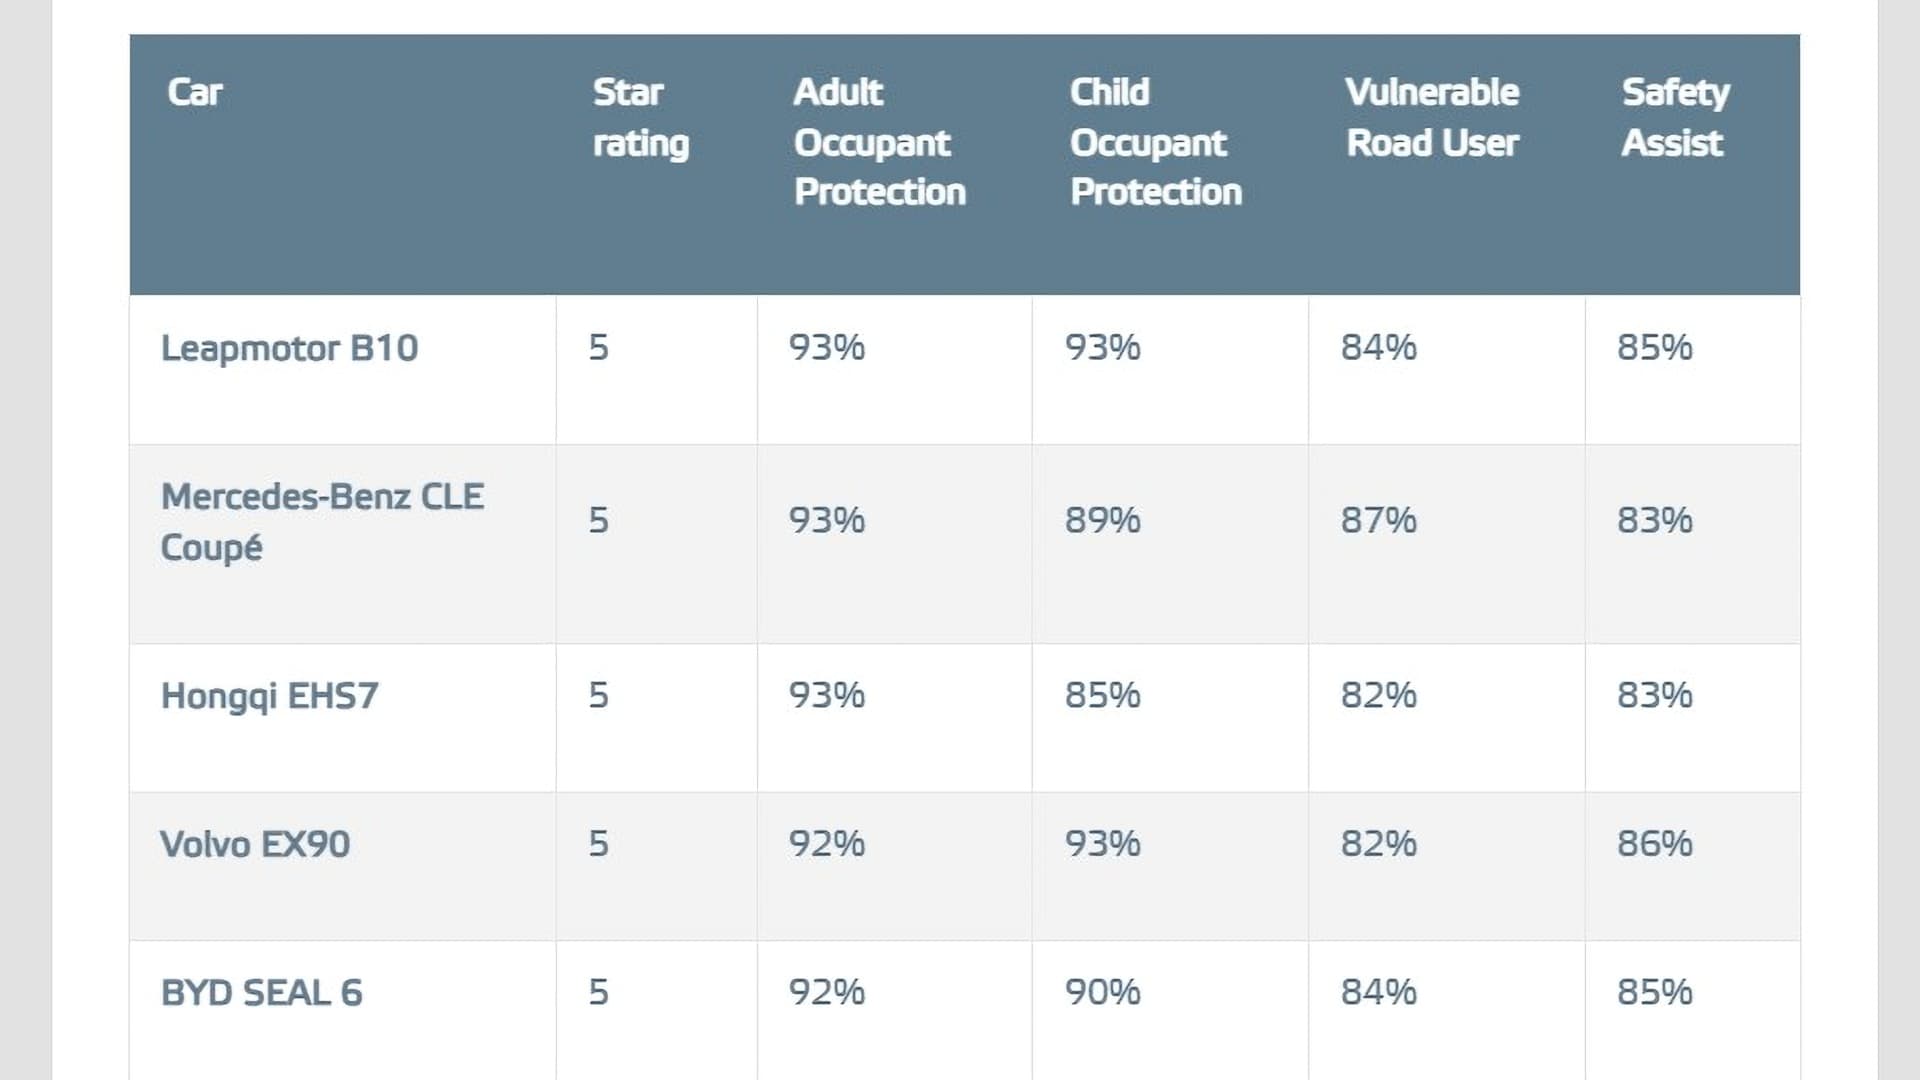Click Leapmotor B10's star rating cell
The image size is (1920, 1080).
[598, 348]
